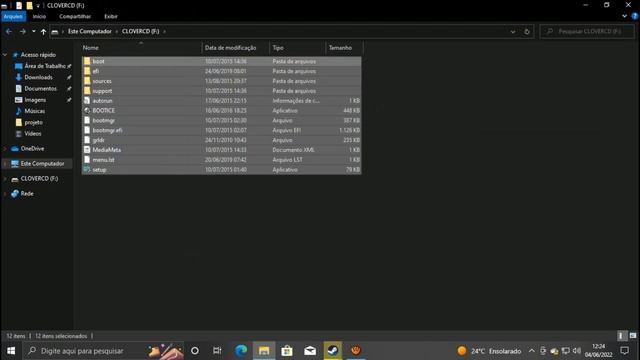Launch Microsoft Edge from taskbar
The width and height of the screenshot is (640, 360).
click(241, 351)
